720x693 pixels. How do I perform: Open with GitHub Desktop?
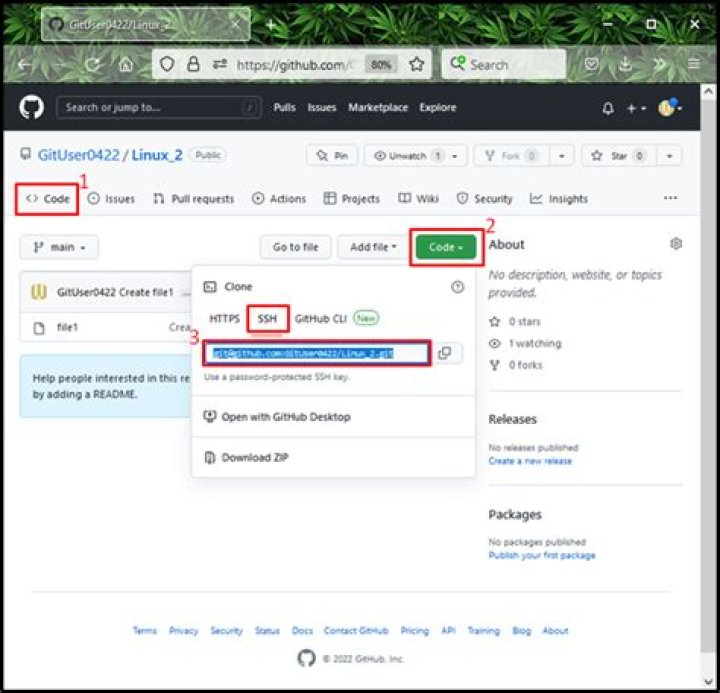click(x=277, y=417)
